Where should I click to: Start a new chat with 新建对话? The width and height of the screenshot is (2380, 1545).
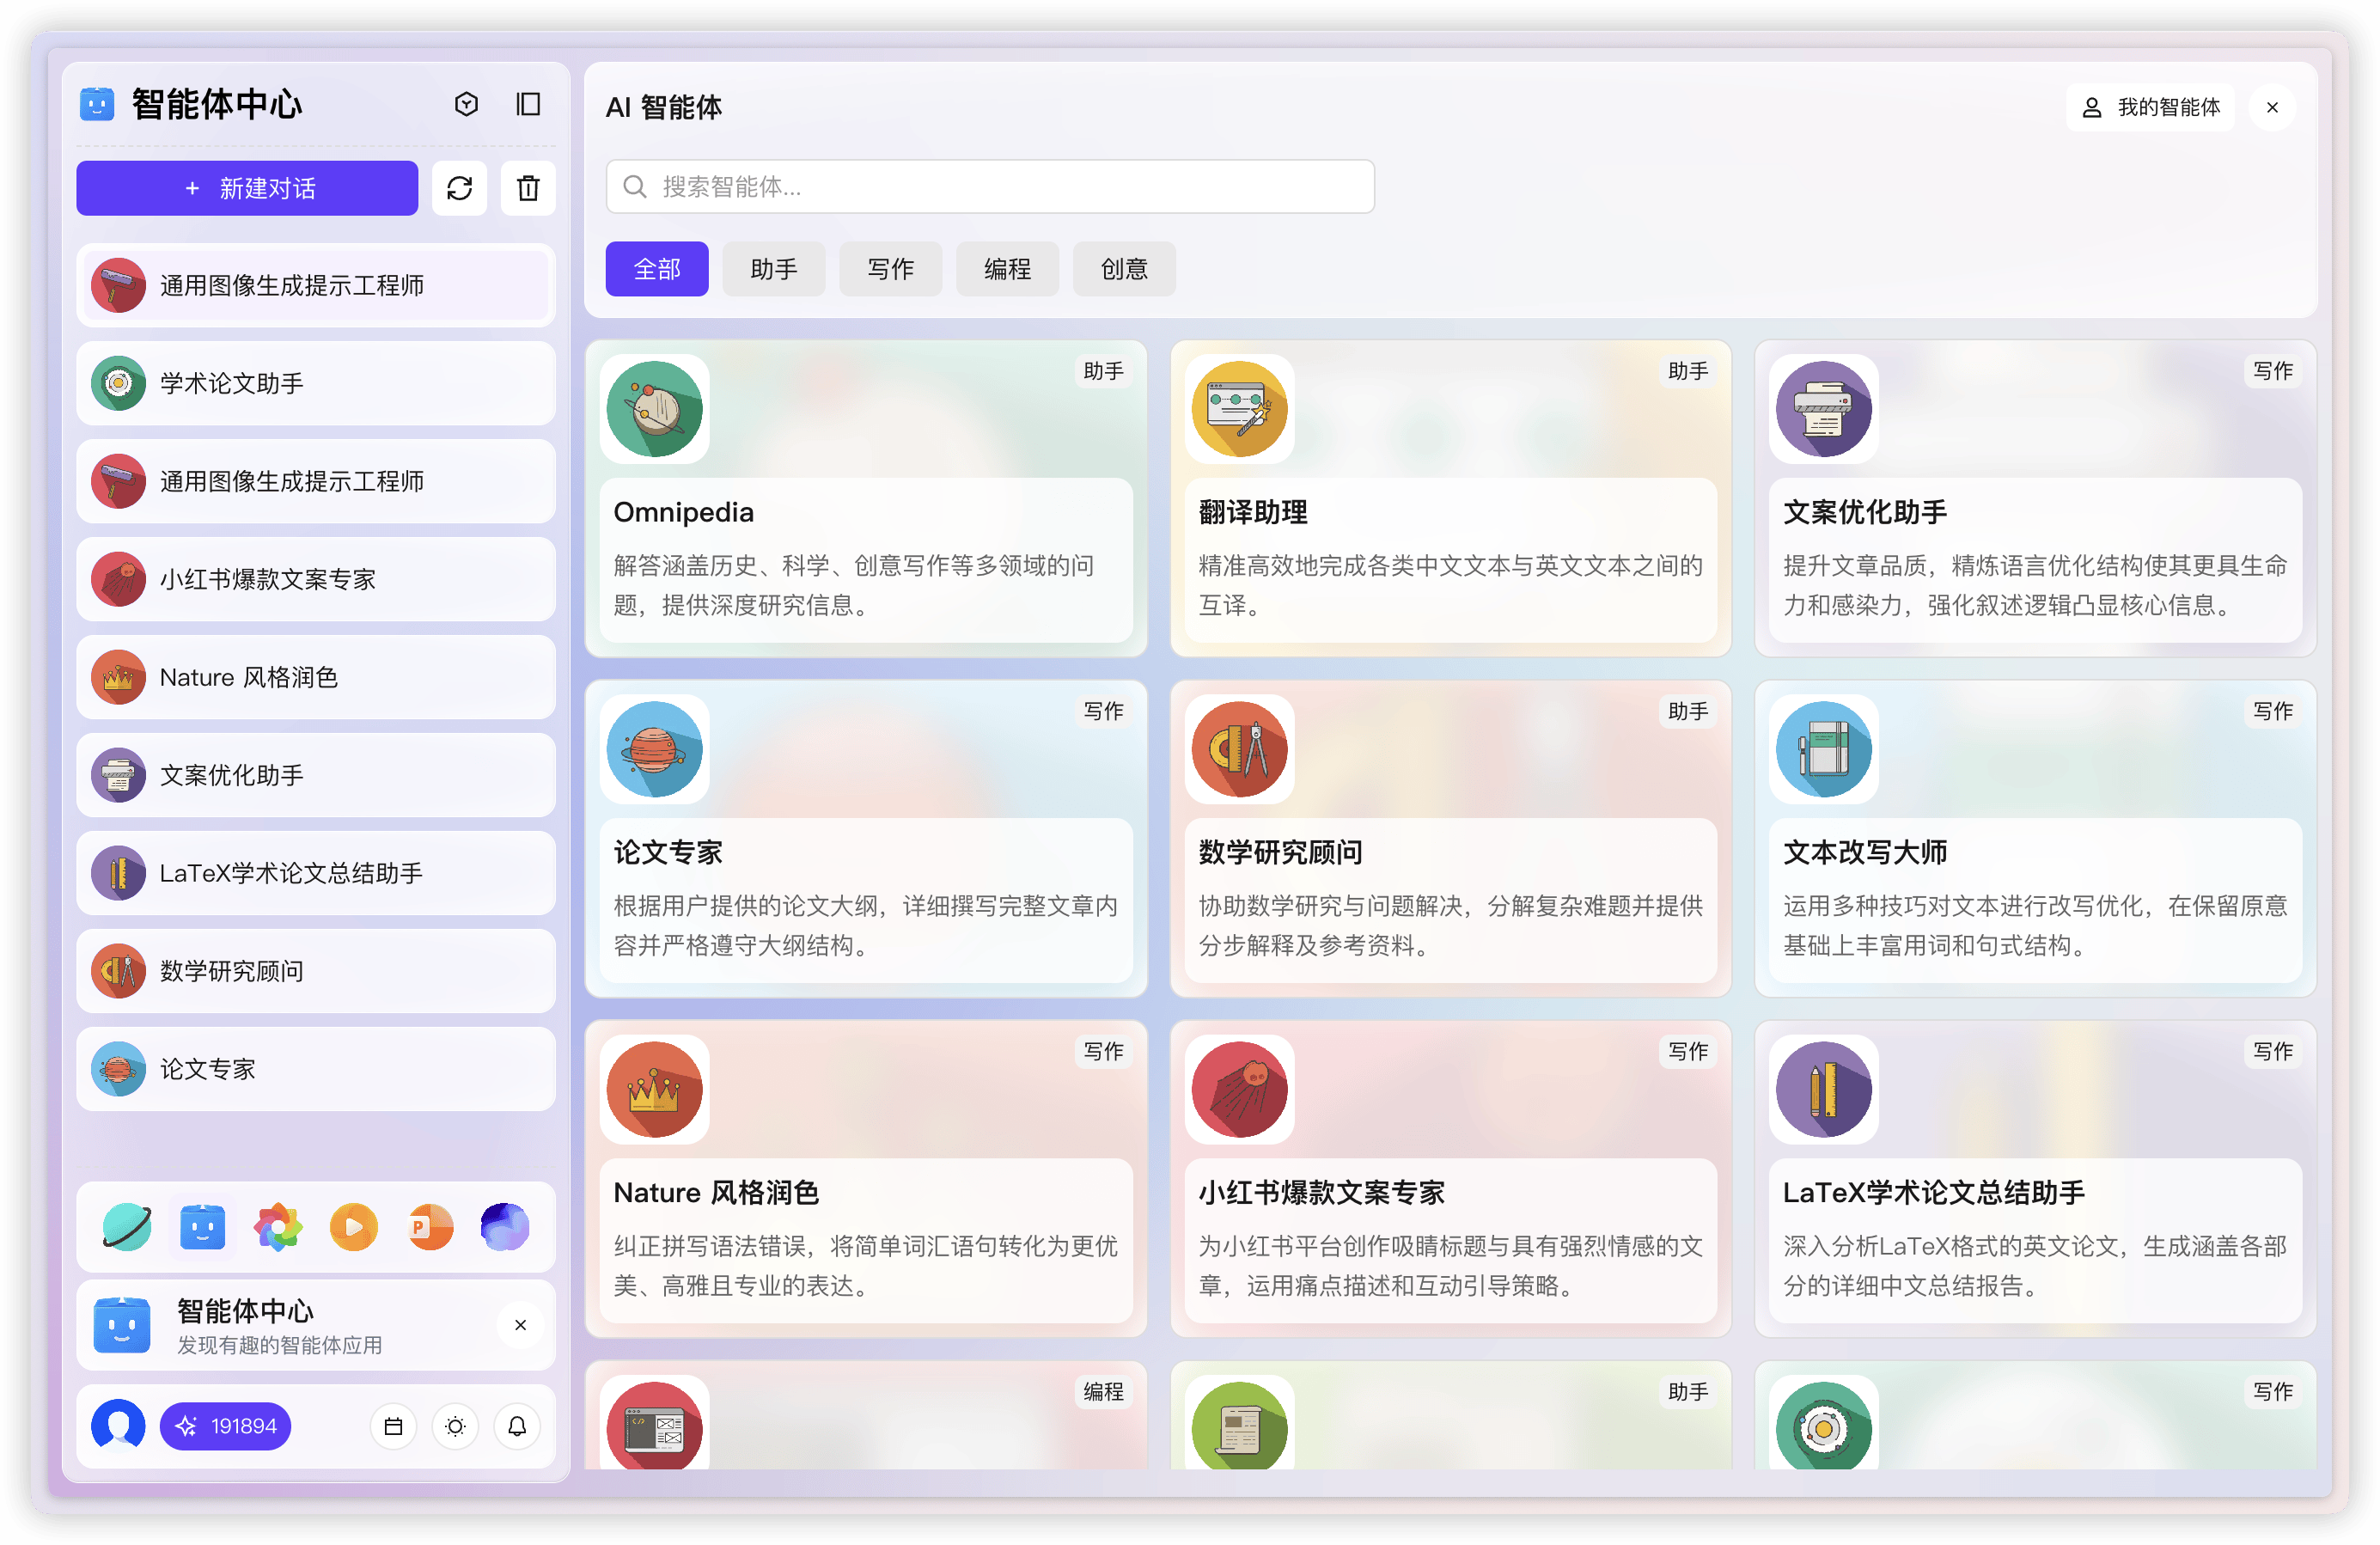pos(247,188)
